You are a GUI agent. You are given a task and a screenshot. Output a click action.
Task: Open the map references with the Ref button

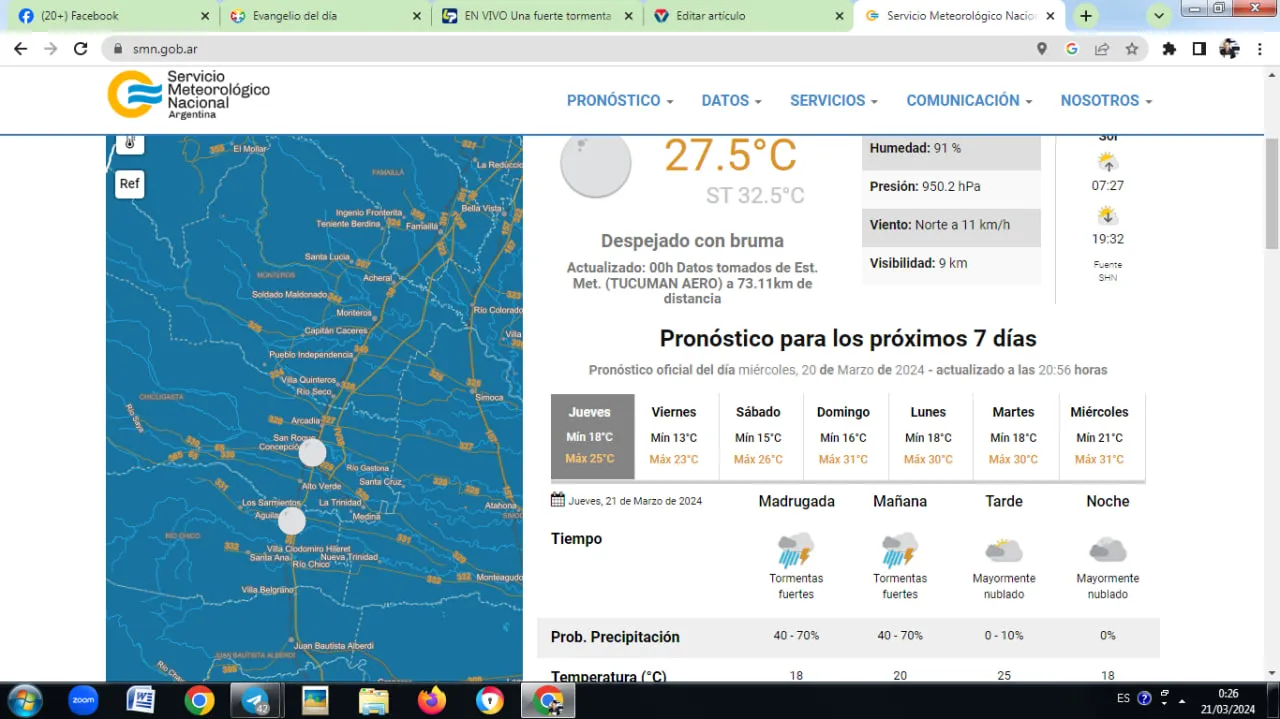129,183
